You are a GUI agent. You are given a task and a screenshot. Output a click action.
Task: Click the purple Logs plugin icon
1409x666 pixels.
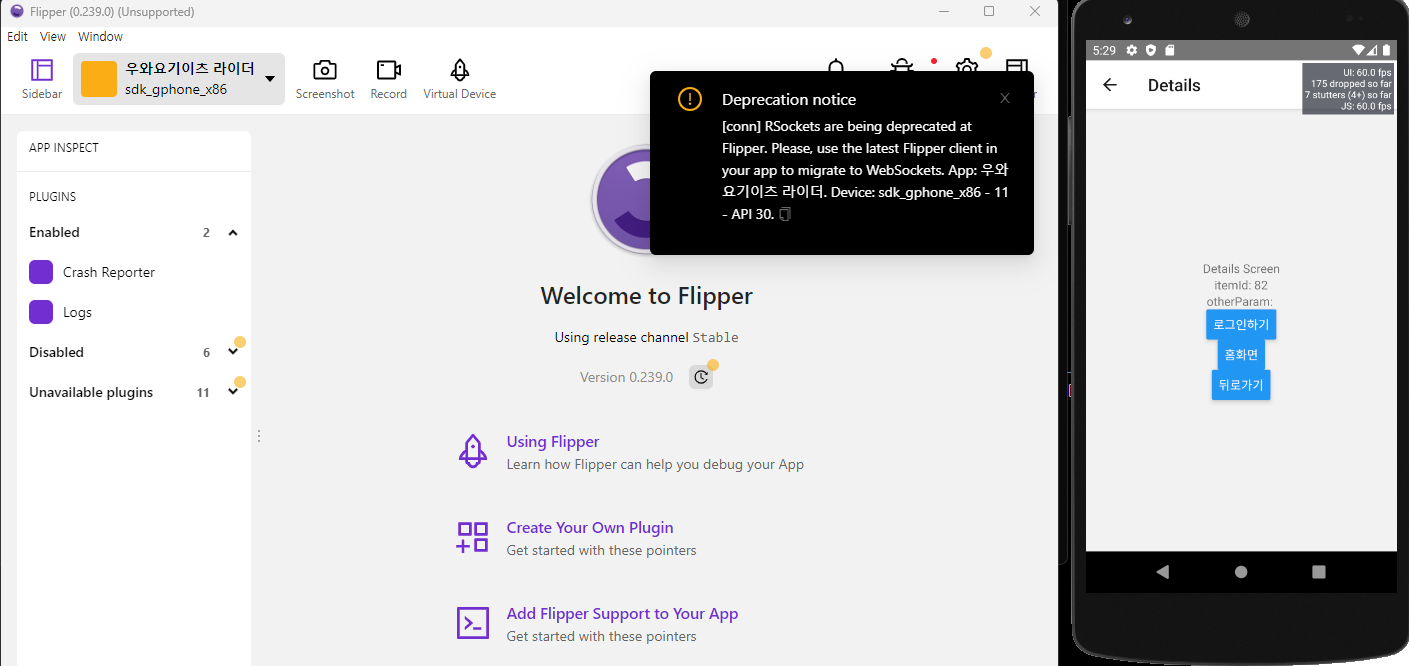[x=41, y=312]
